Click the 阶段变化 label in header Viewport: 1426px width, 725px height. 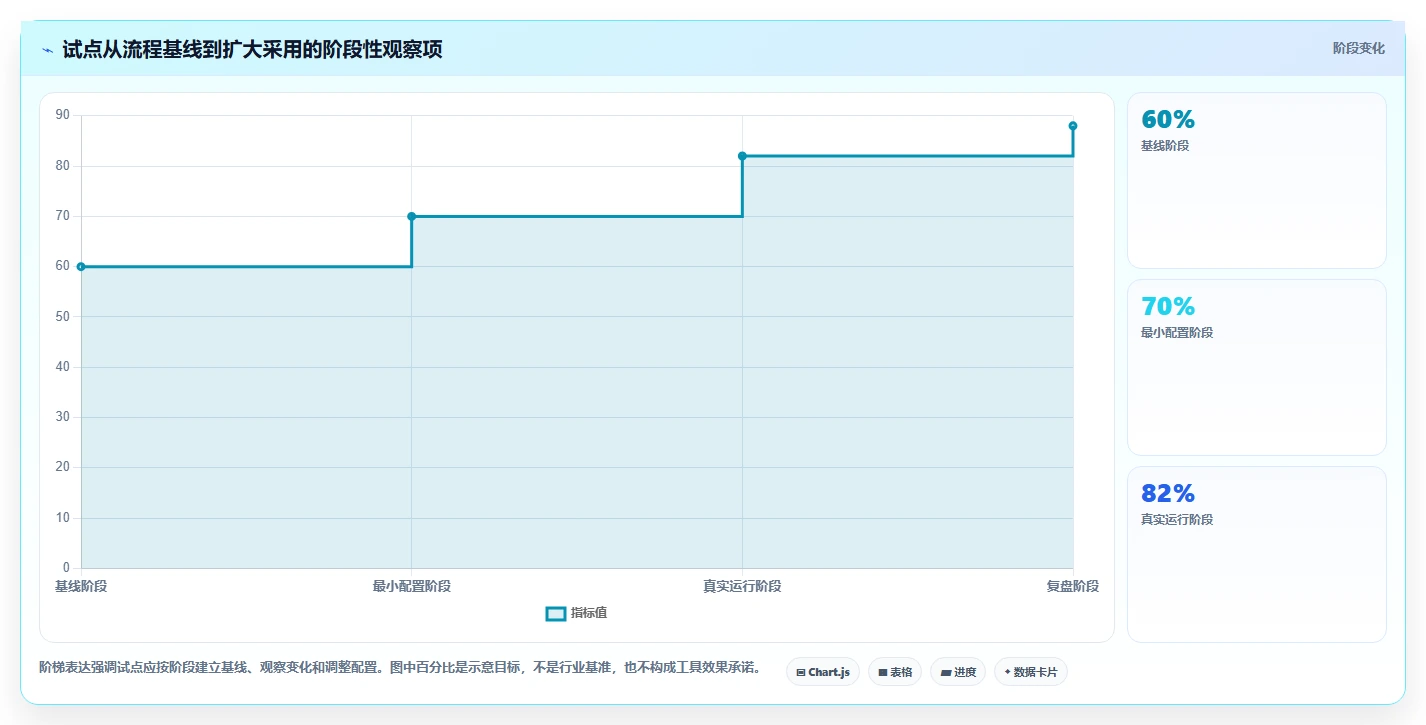[x=1359, y=48]
